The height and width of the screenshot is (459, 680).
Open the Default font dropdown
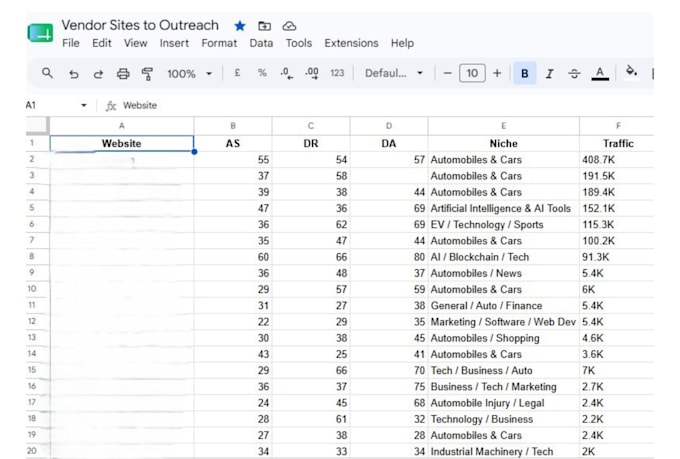pos(394,73)
